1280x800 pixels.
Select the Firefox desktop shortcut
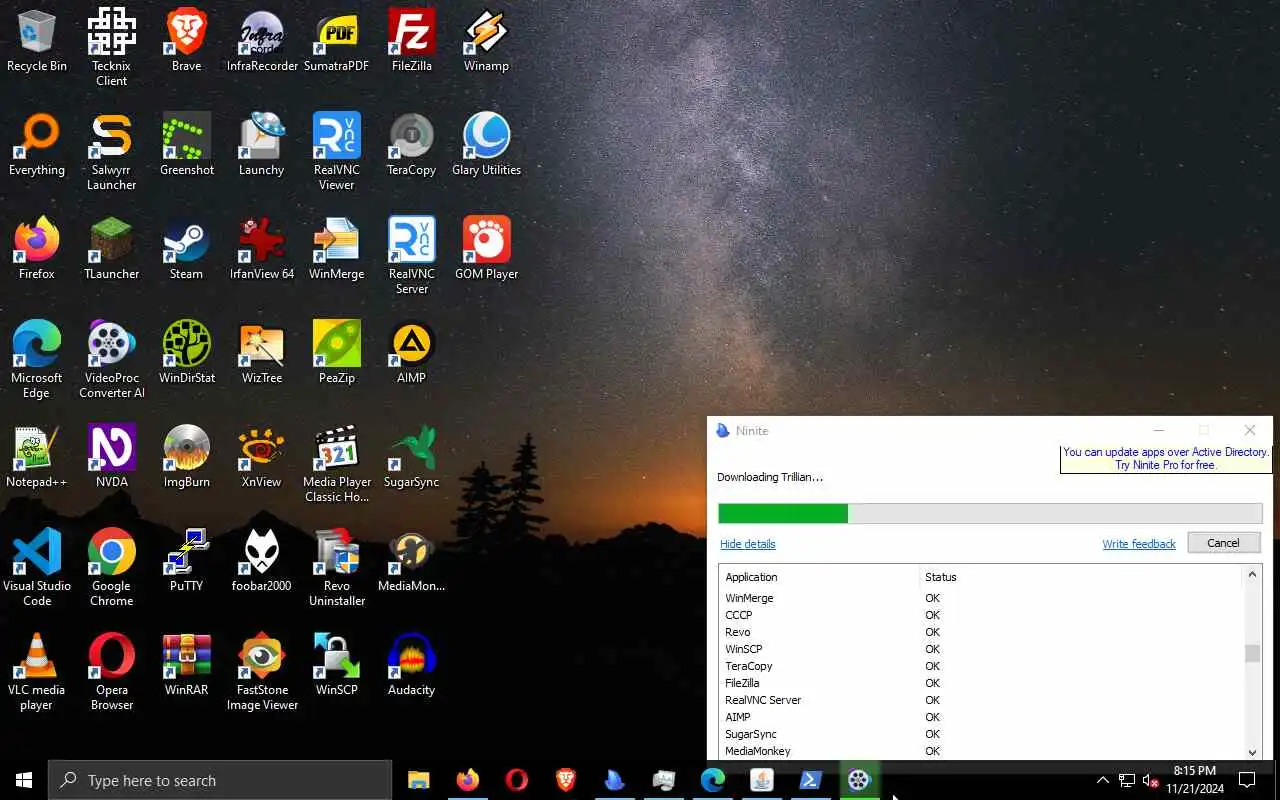coord(37,250)
